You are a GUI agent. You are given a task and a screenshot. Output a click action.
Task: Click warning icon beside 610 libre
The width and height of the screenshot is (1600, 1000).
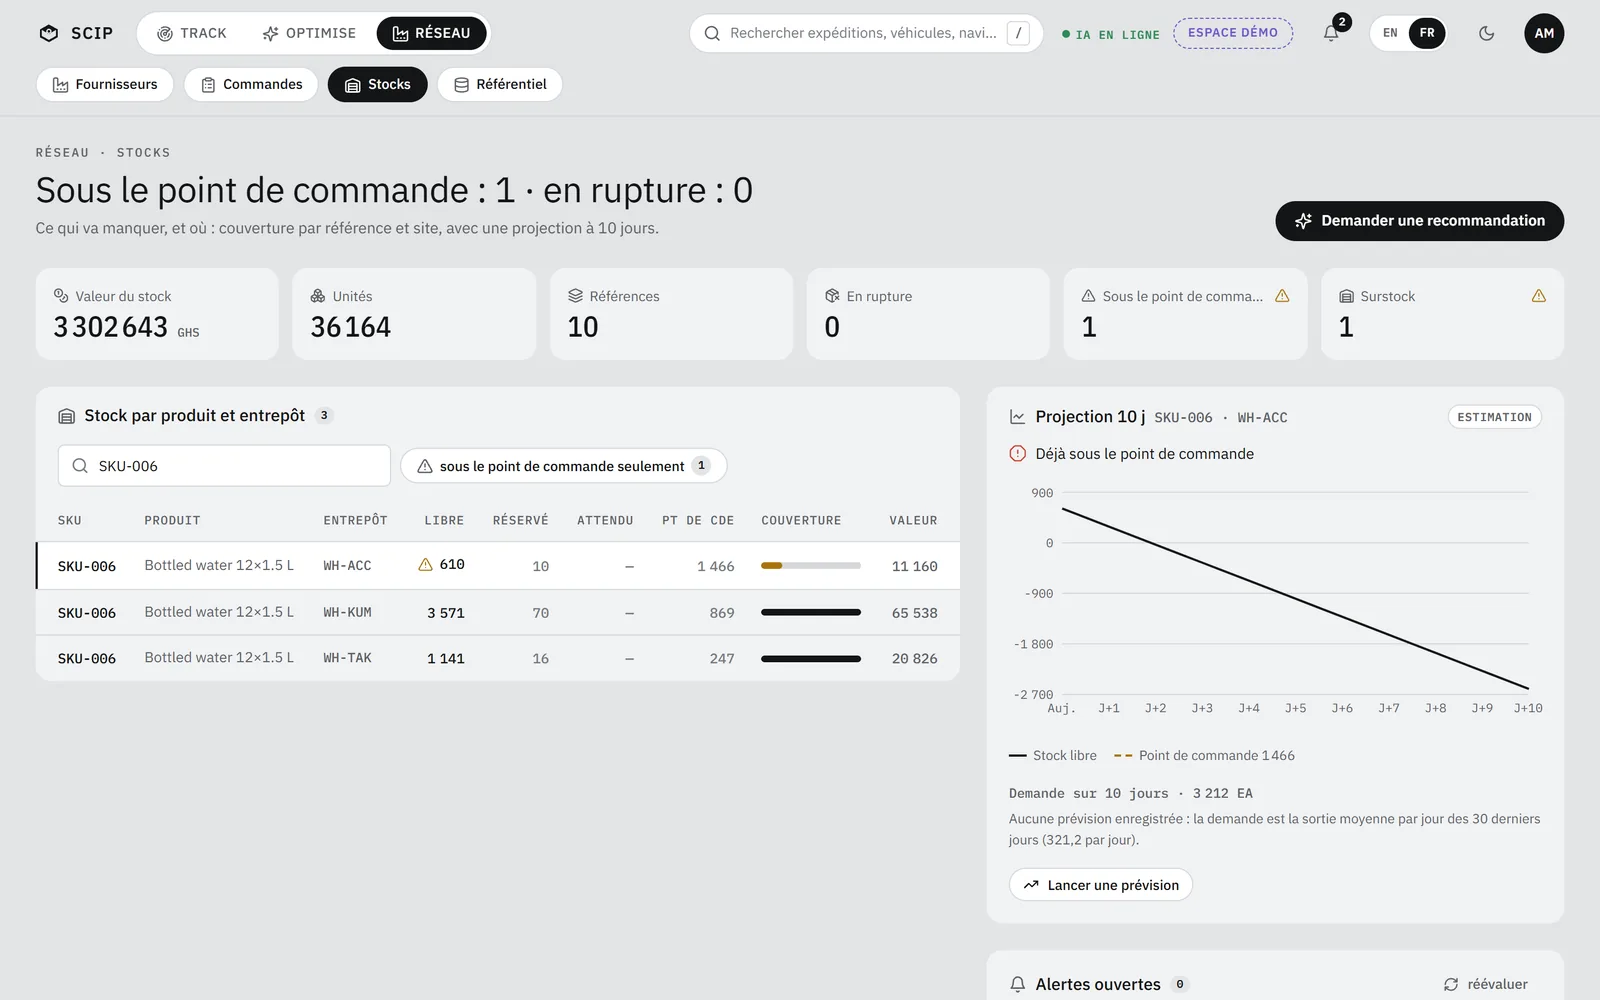pos(425,564)
